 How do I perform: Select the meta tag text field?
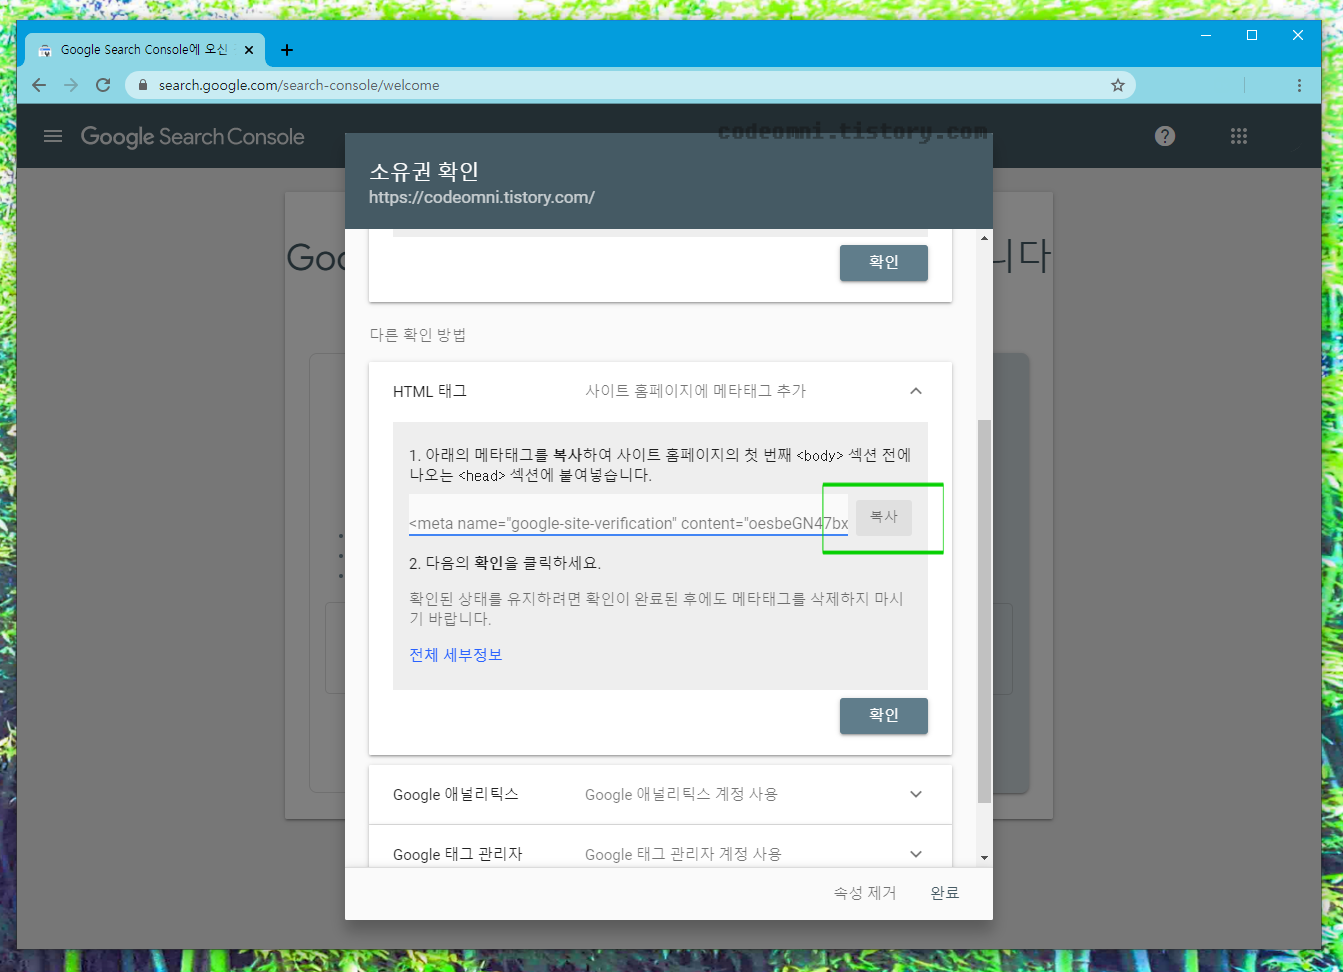[628, 514]
